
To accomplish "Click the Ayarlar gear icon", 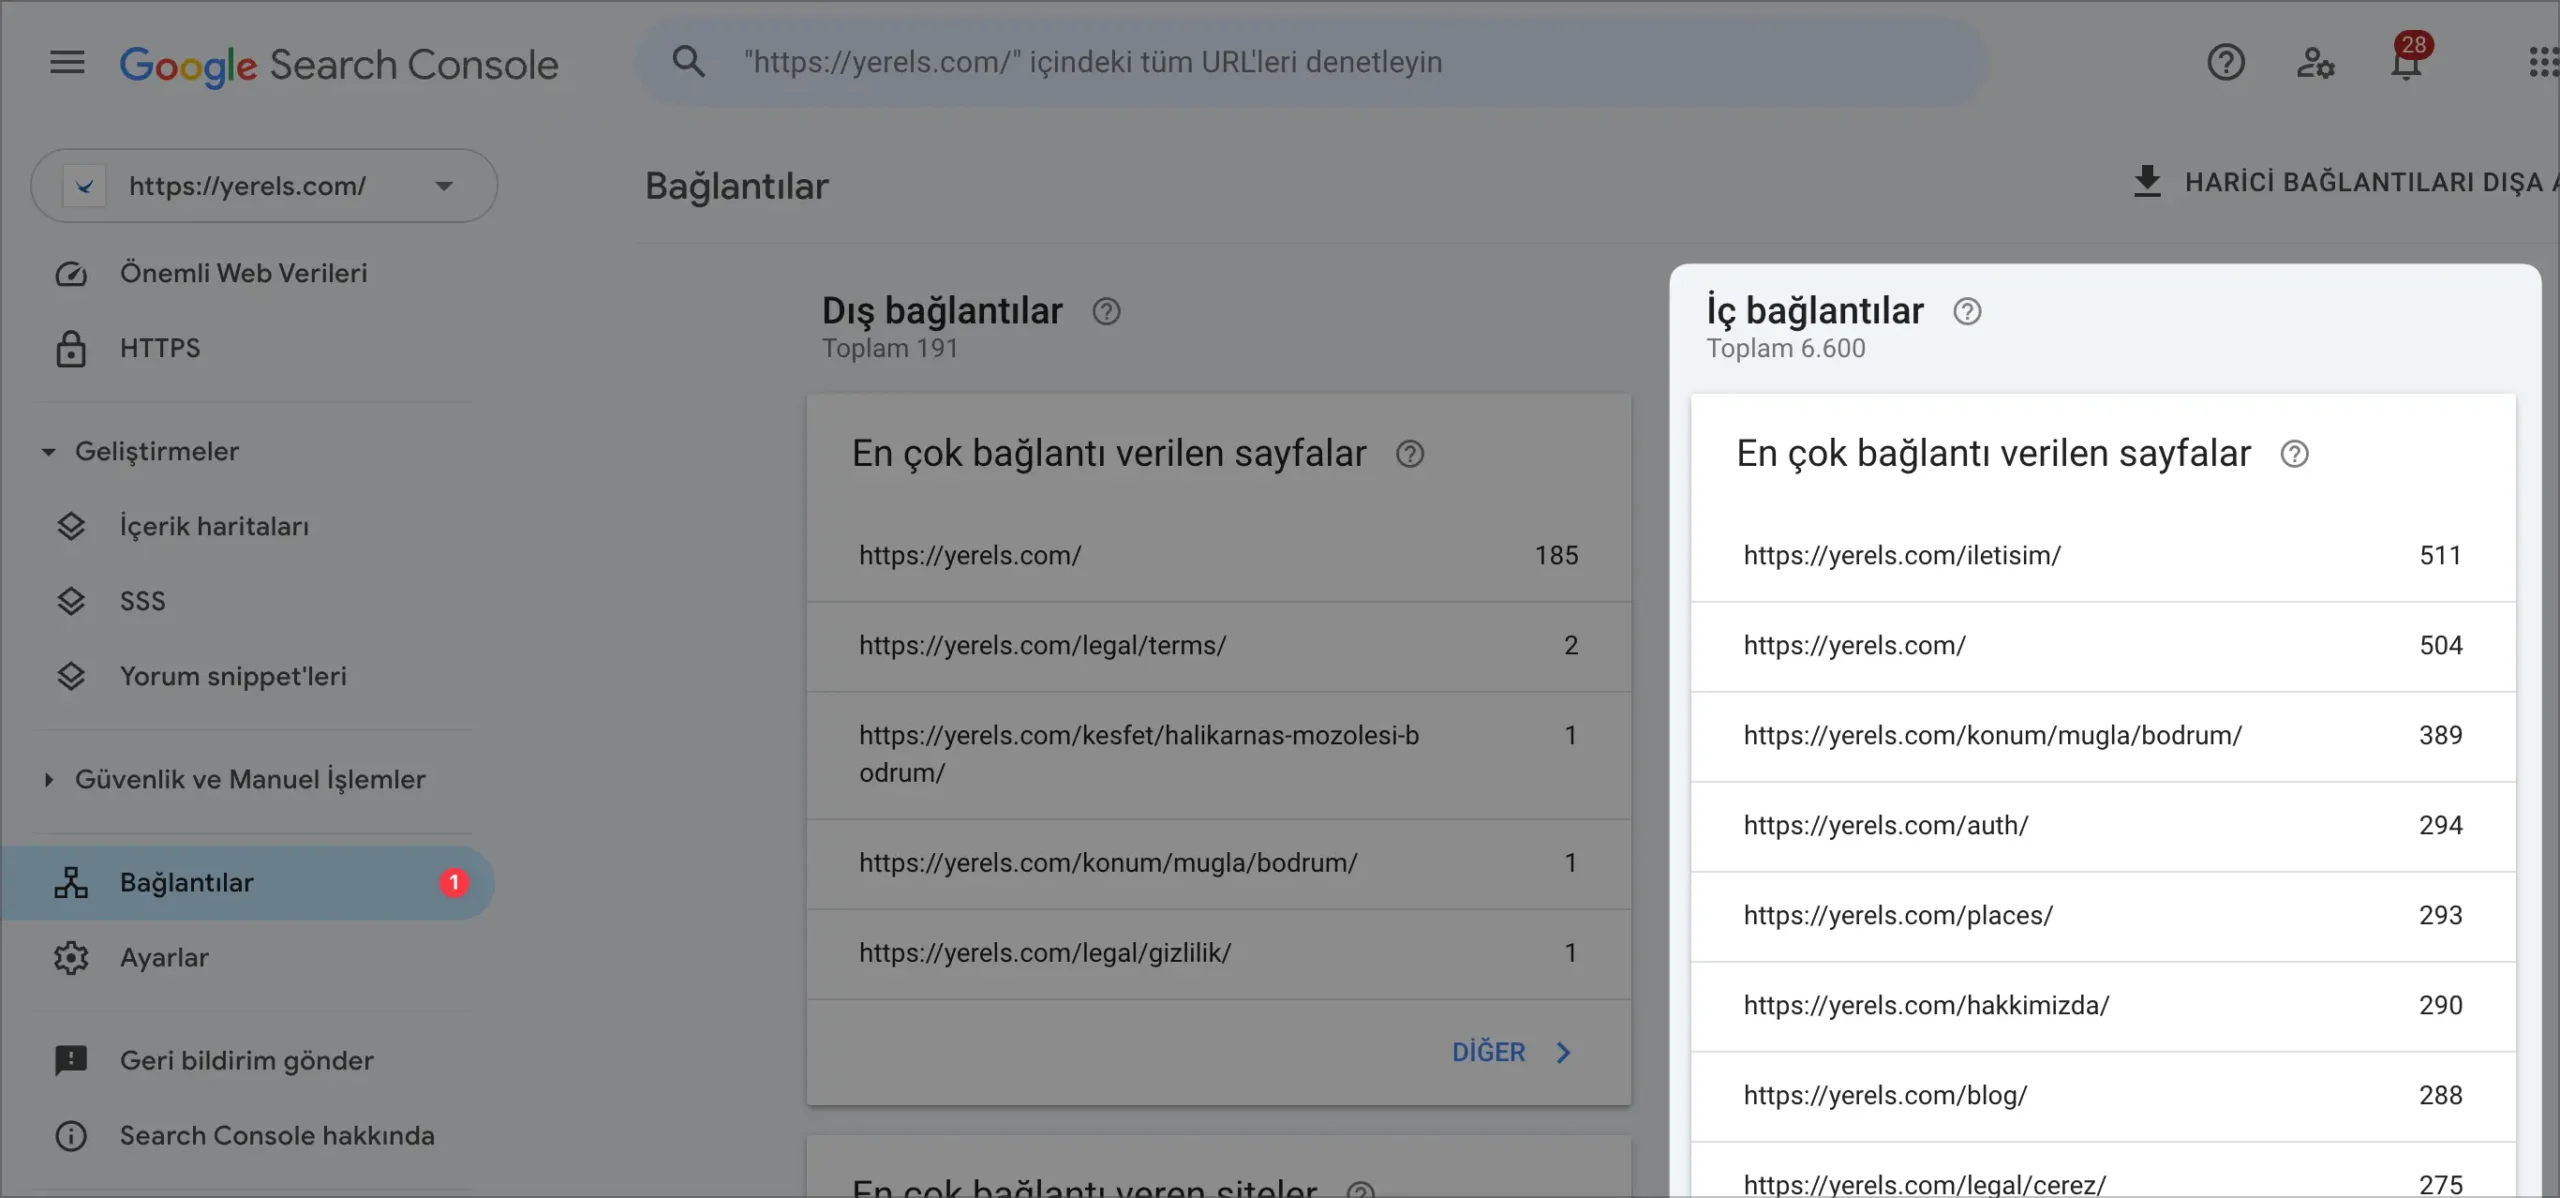I will point(71,958).
